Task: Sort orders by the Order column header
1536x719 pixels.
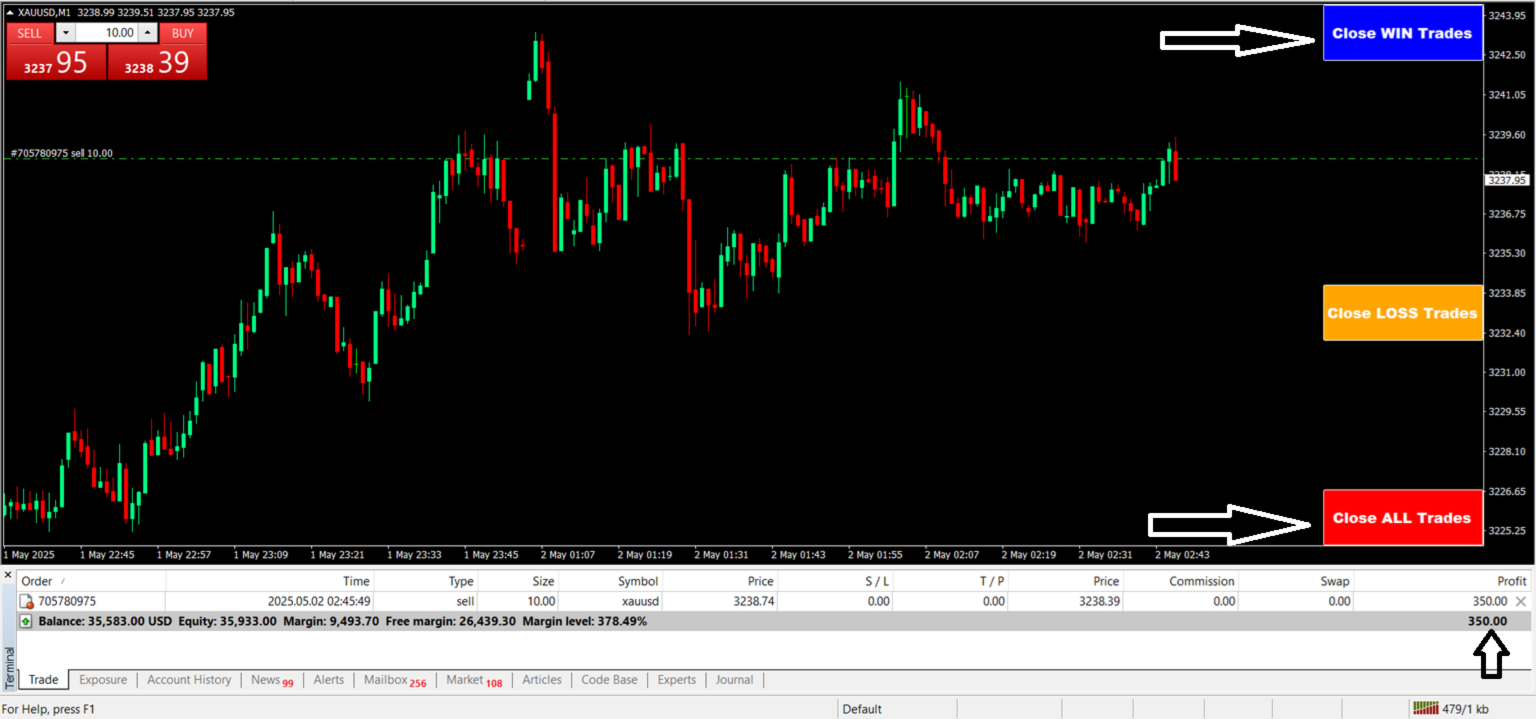Action: pos(37,581)
